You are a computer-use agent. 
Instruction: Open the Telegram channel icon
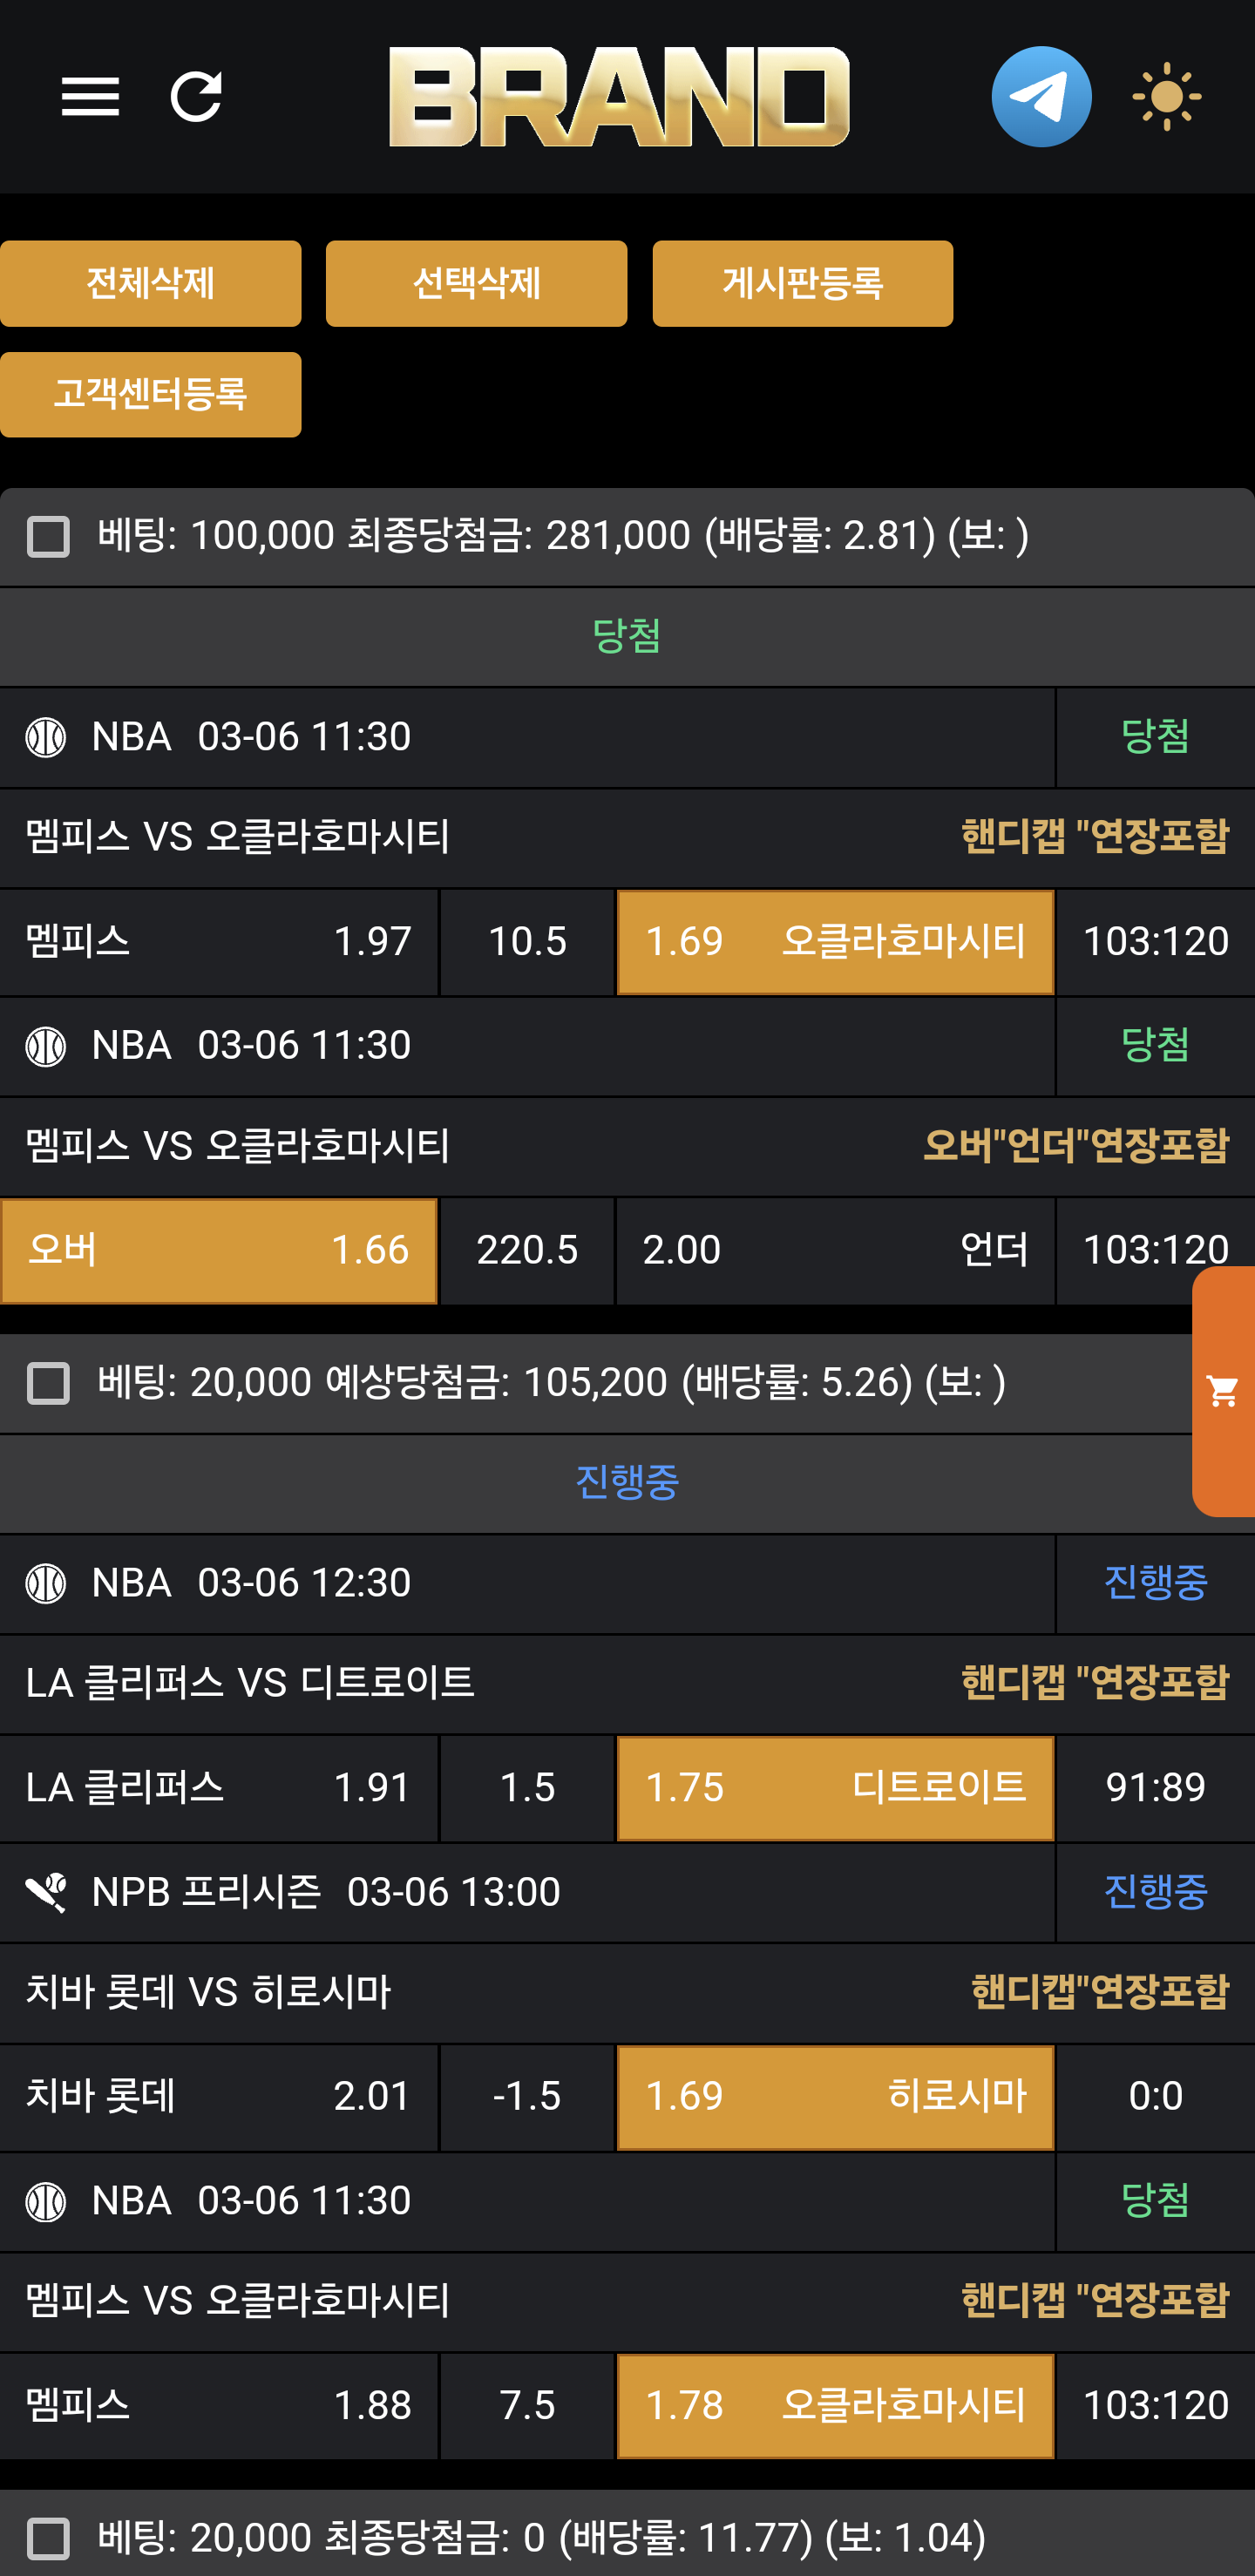point(1041,97)
